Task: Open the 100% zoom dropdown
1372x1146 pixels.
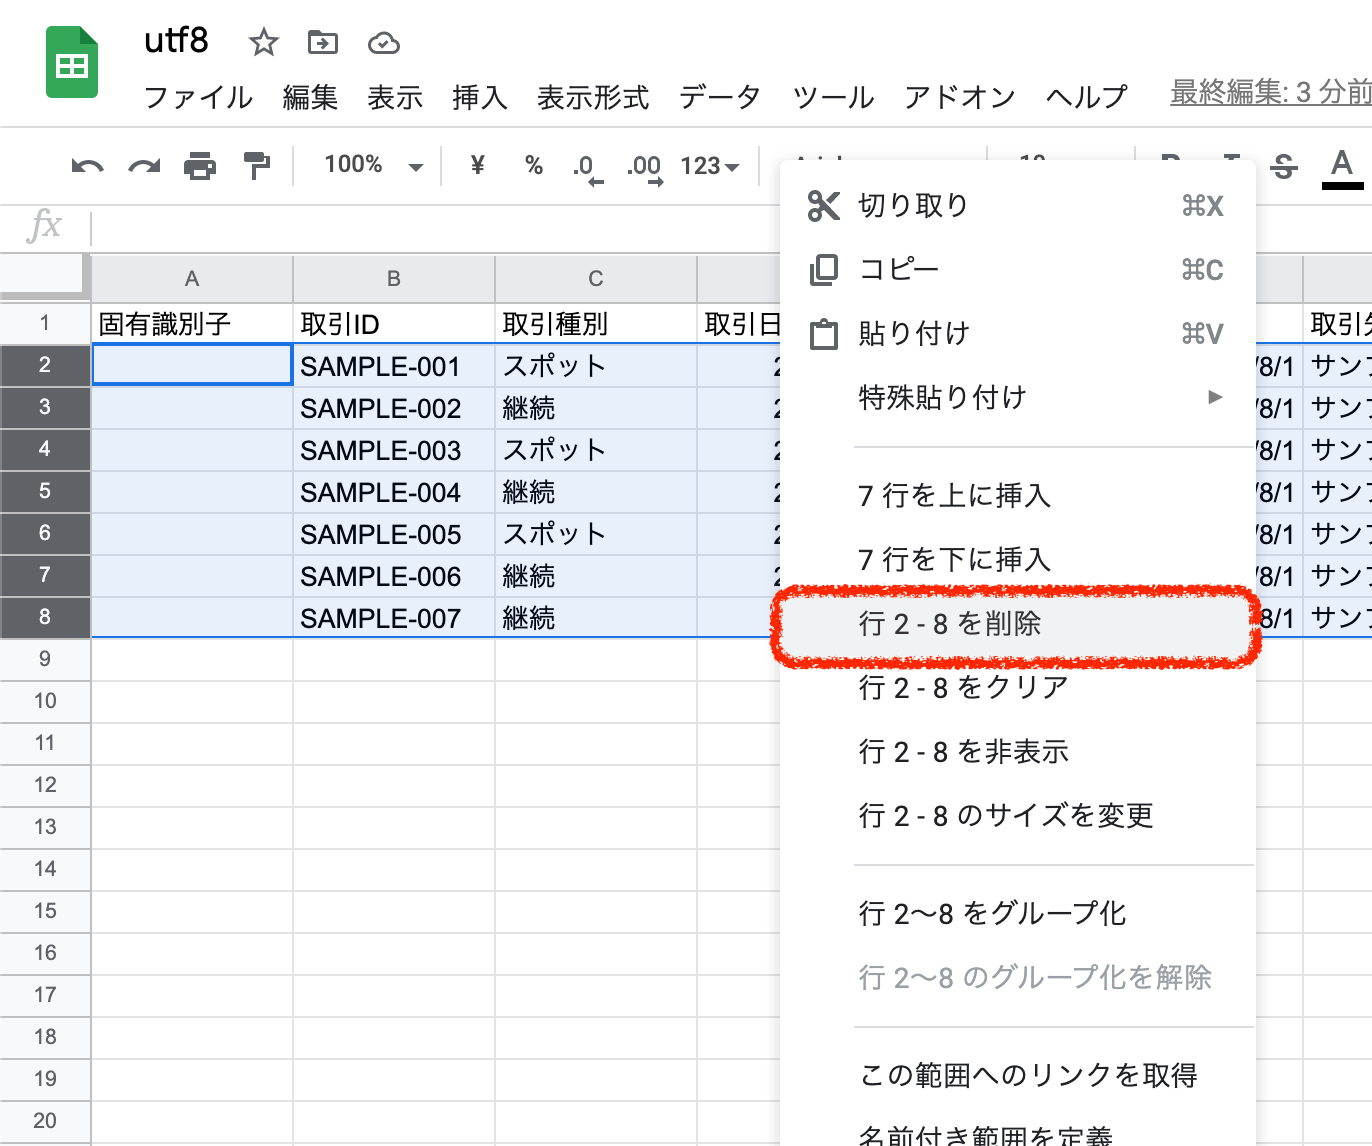Action: coord(372,166)
